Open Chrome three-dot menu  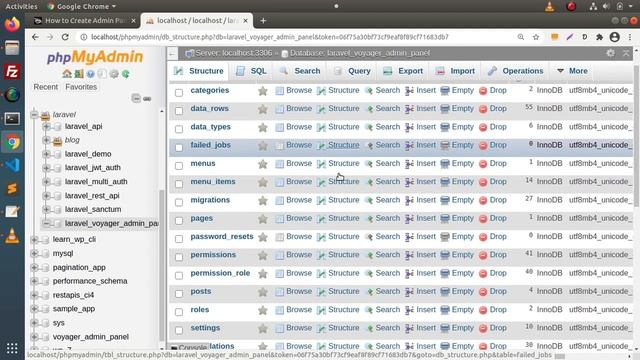click(630, 37)
